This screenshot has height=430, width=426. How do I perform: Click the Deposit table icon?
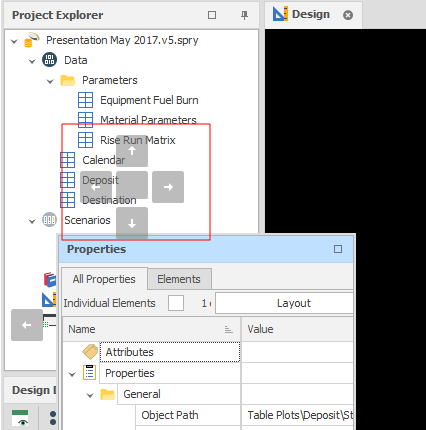[x=67, y=180]
